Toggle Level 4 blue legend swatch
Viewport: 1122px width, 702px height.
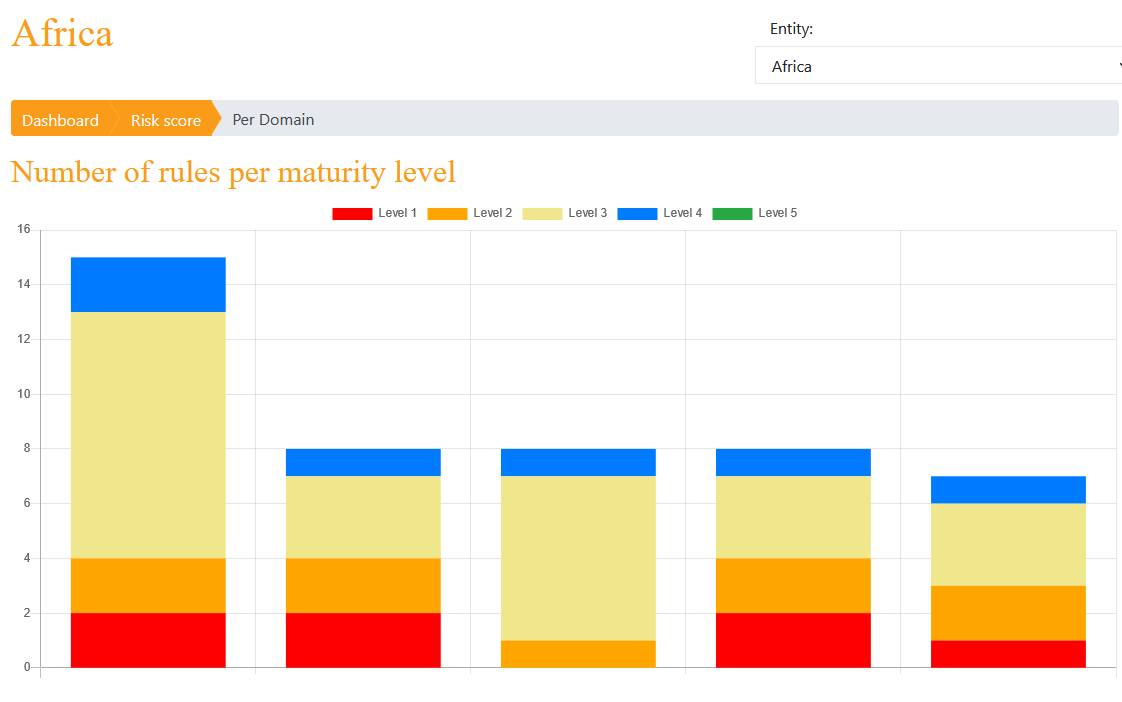point(637,213)
